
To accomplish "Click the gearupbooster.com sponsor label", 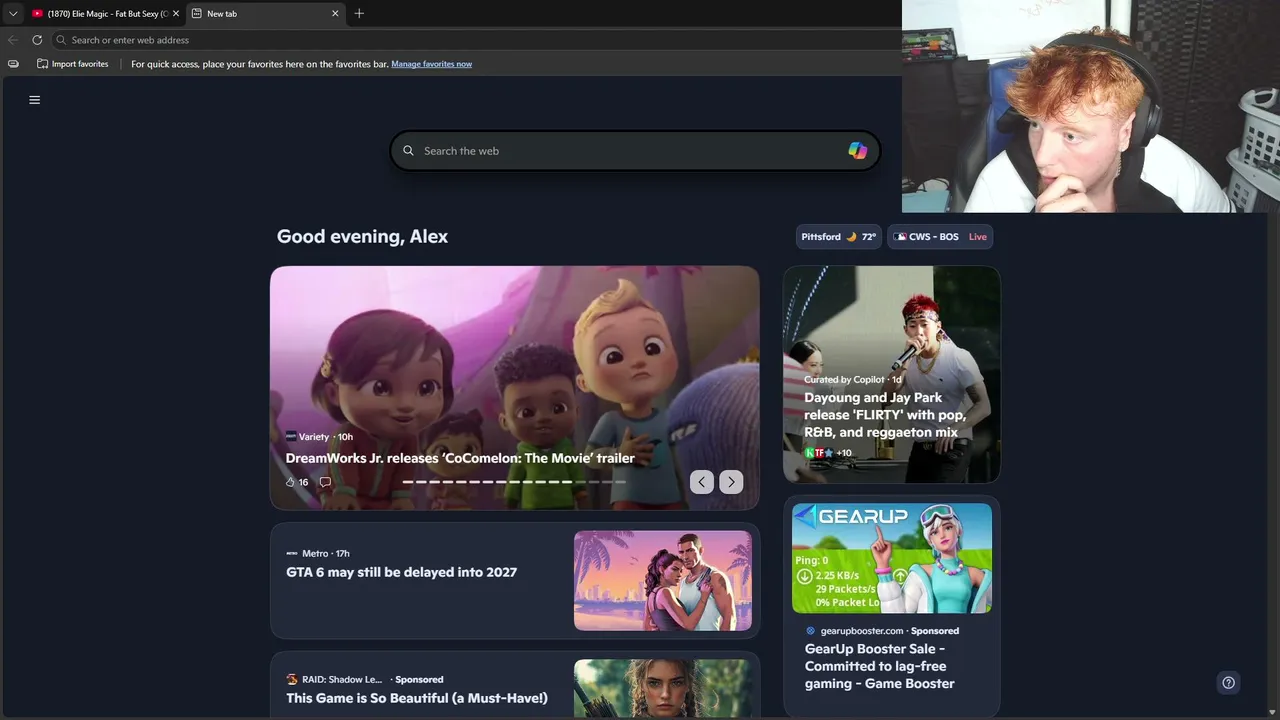I will [x=862, y=631].
